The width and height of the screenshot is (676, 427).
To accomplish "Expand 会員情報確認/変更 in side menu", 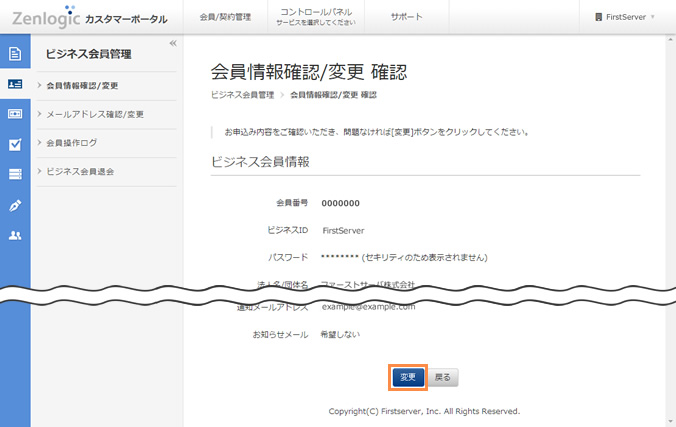I will (89, 85).
